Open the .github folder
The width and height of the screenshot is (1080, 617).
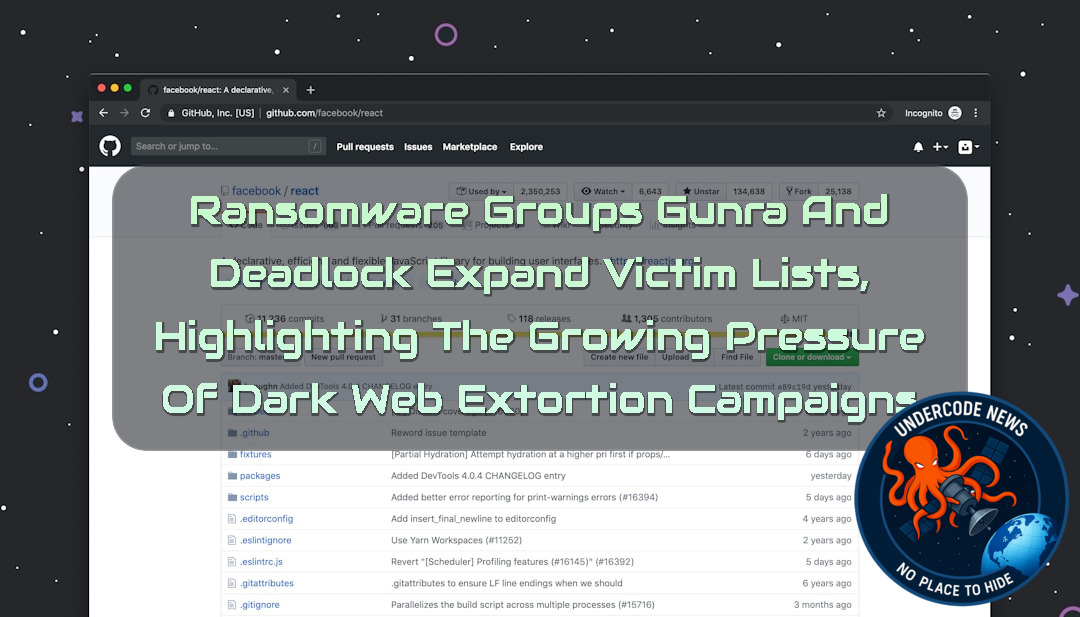(x=254, y=433)
